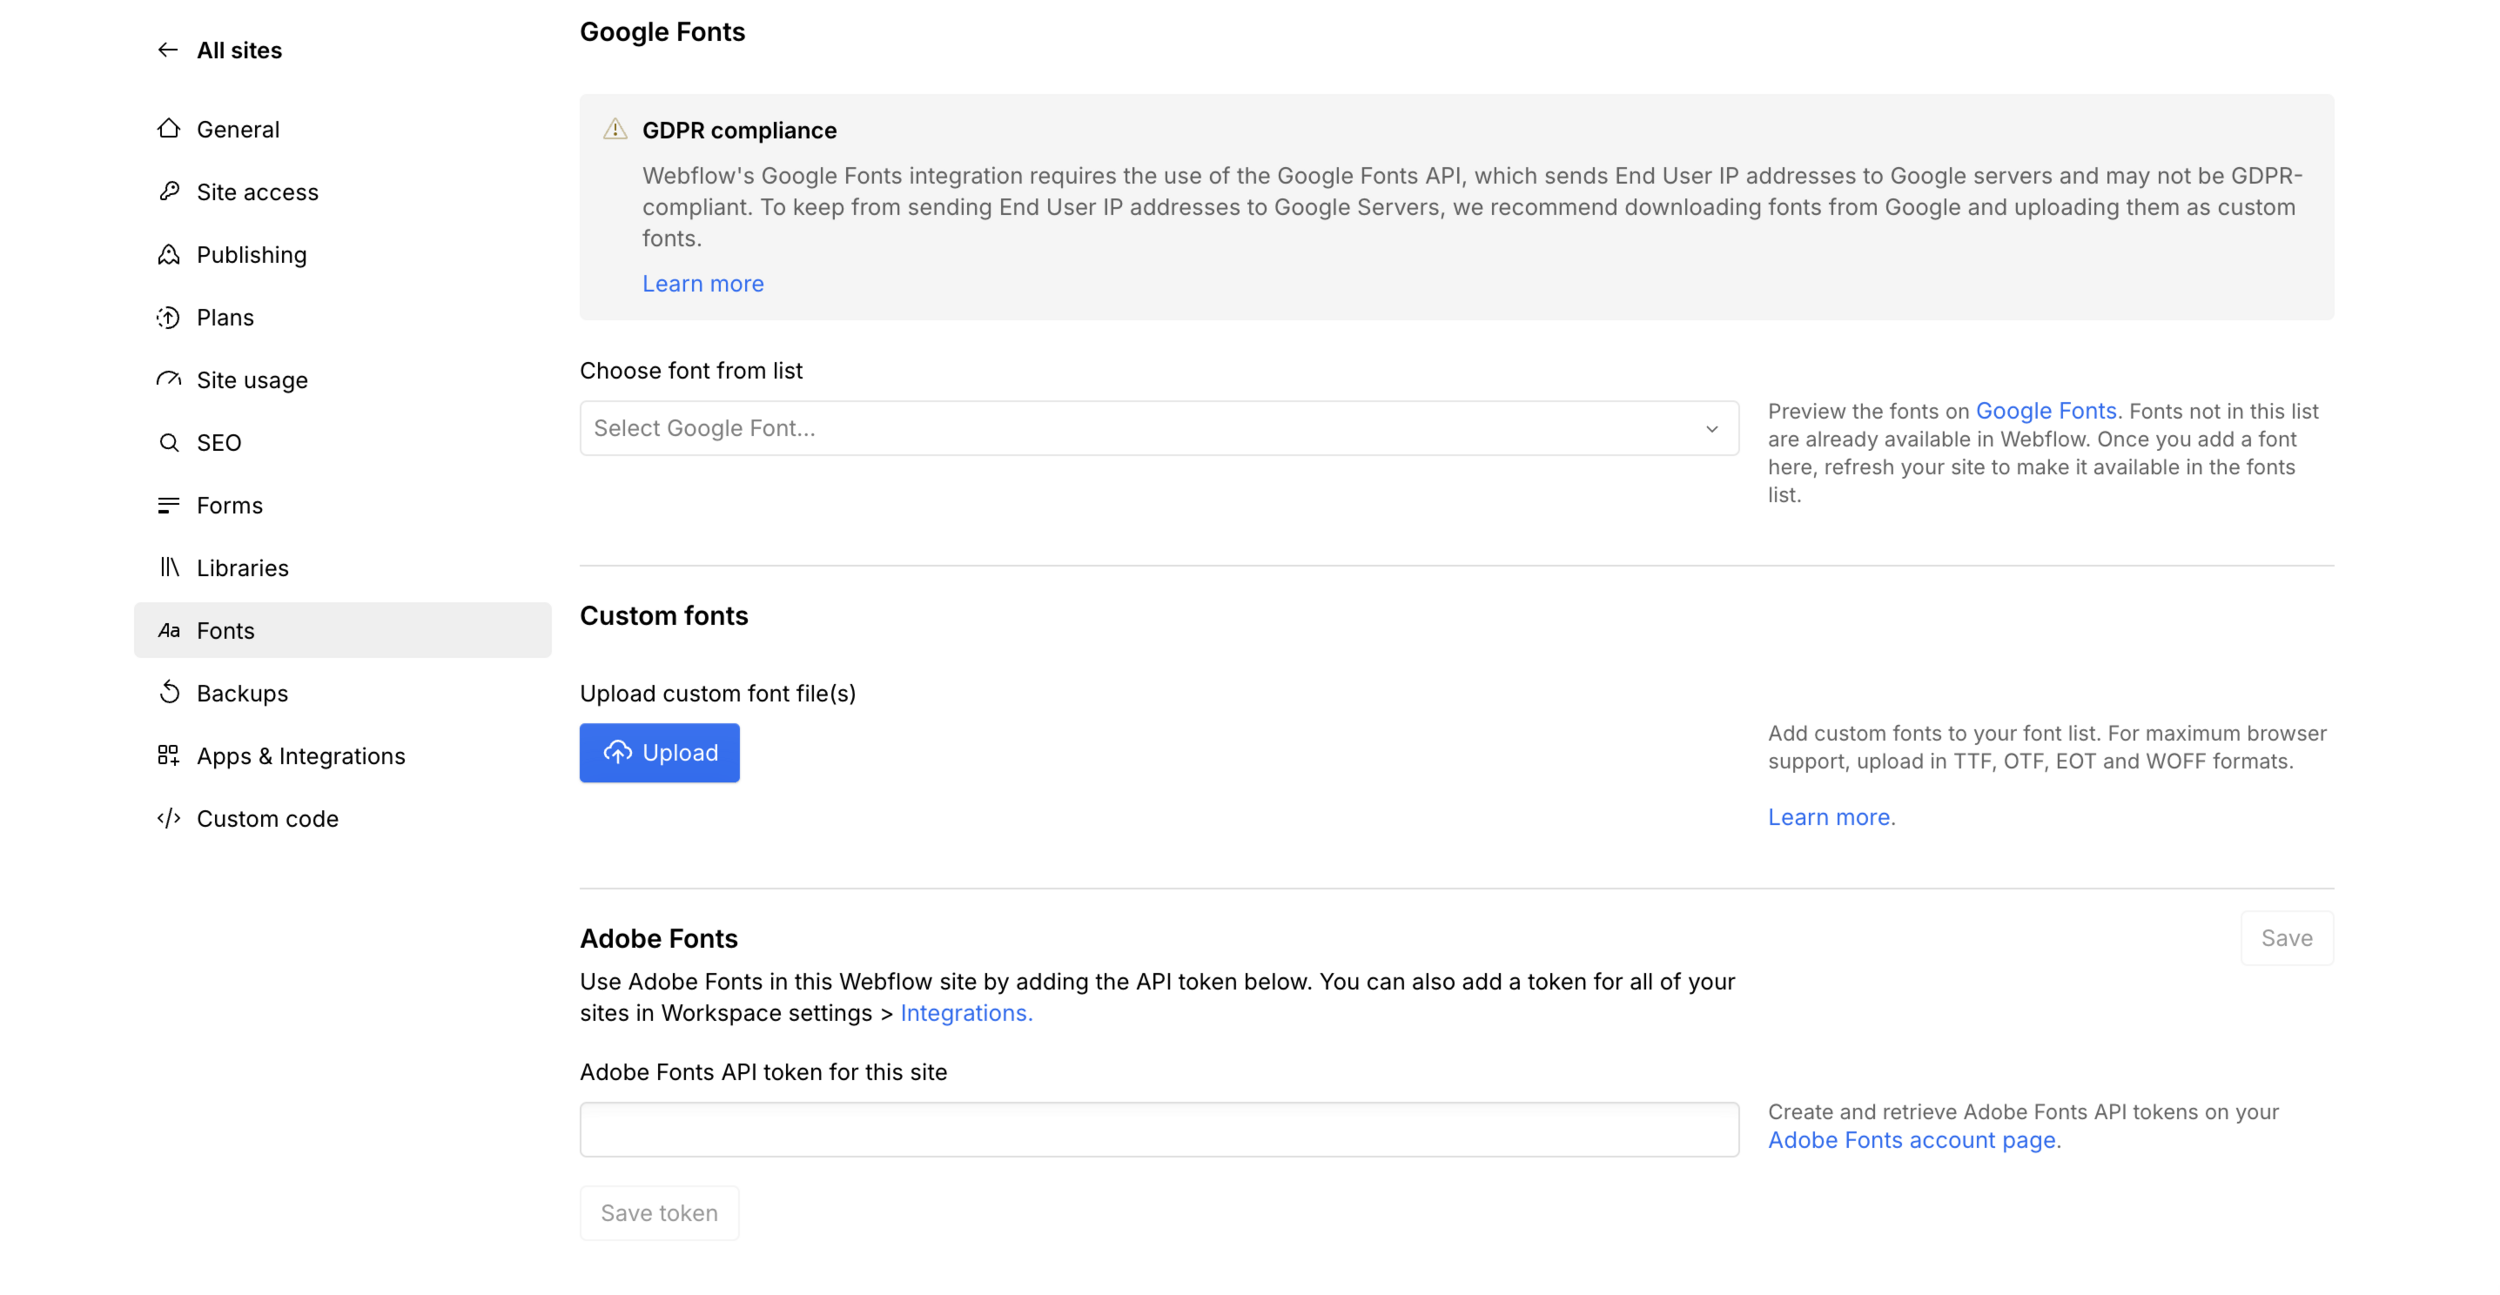Click the Site access key icon

click(x=169, y=191)
